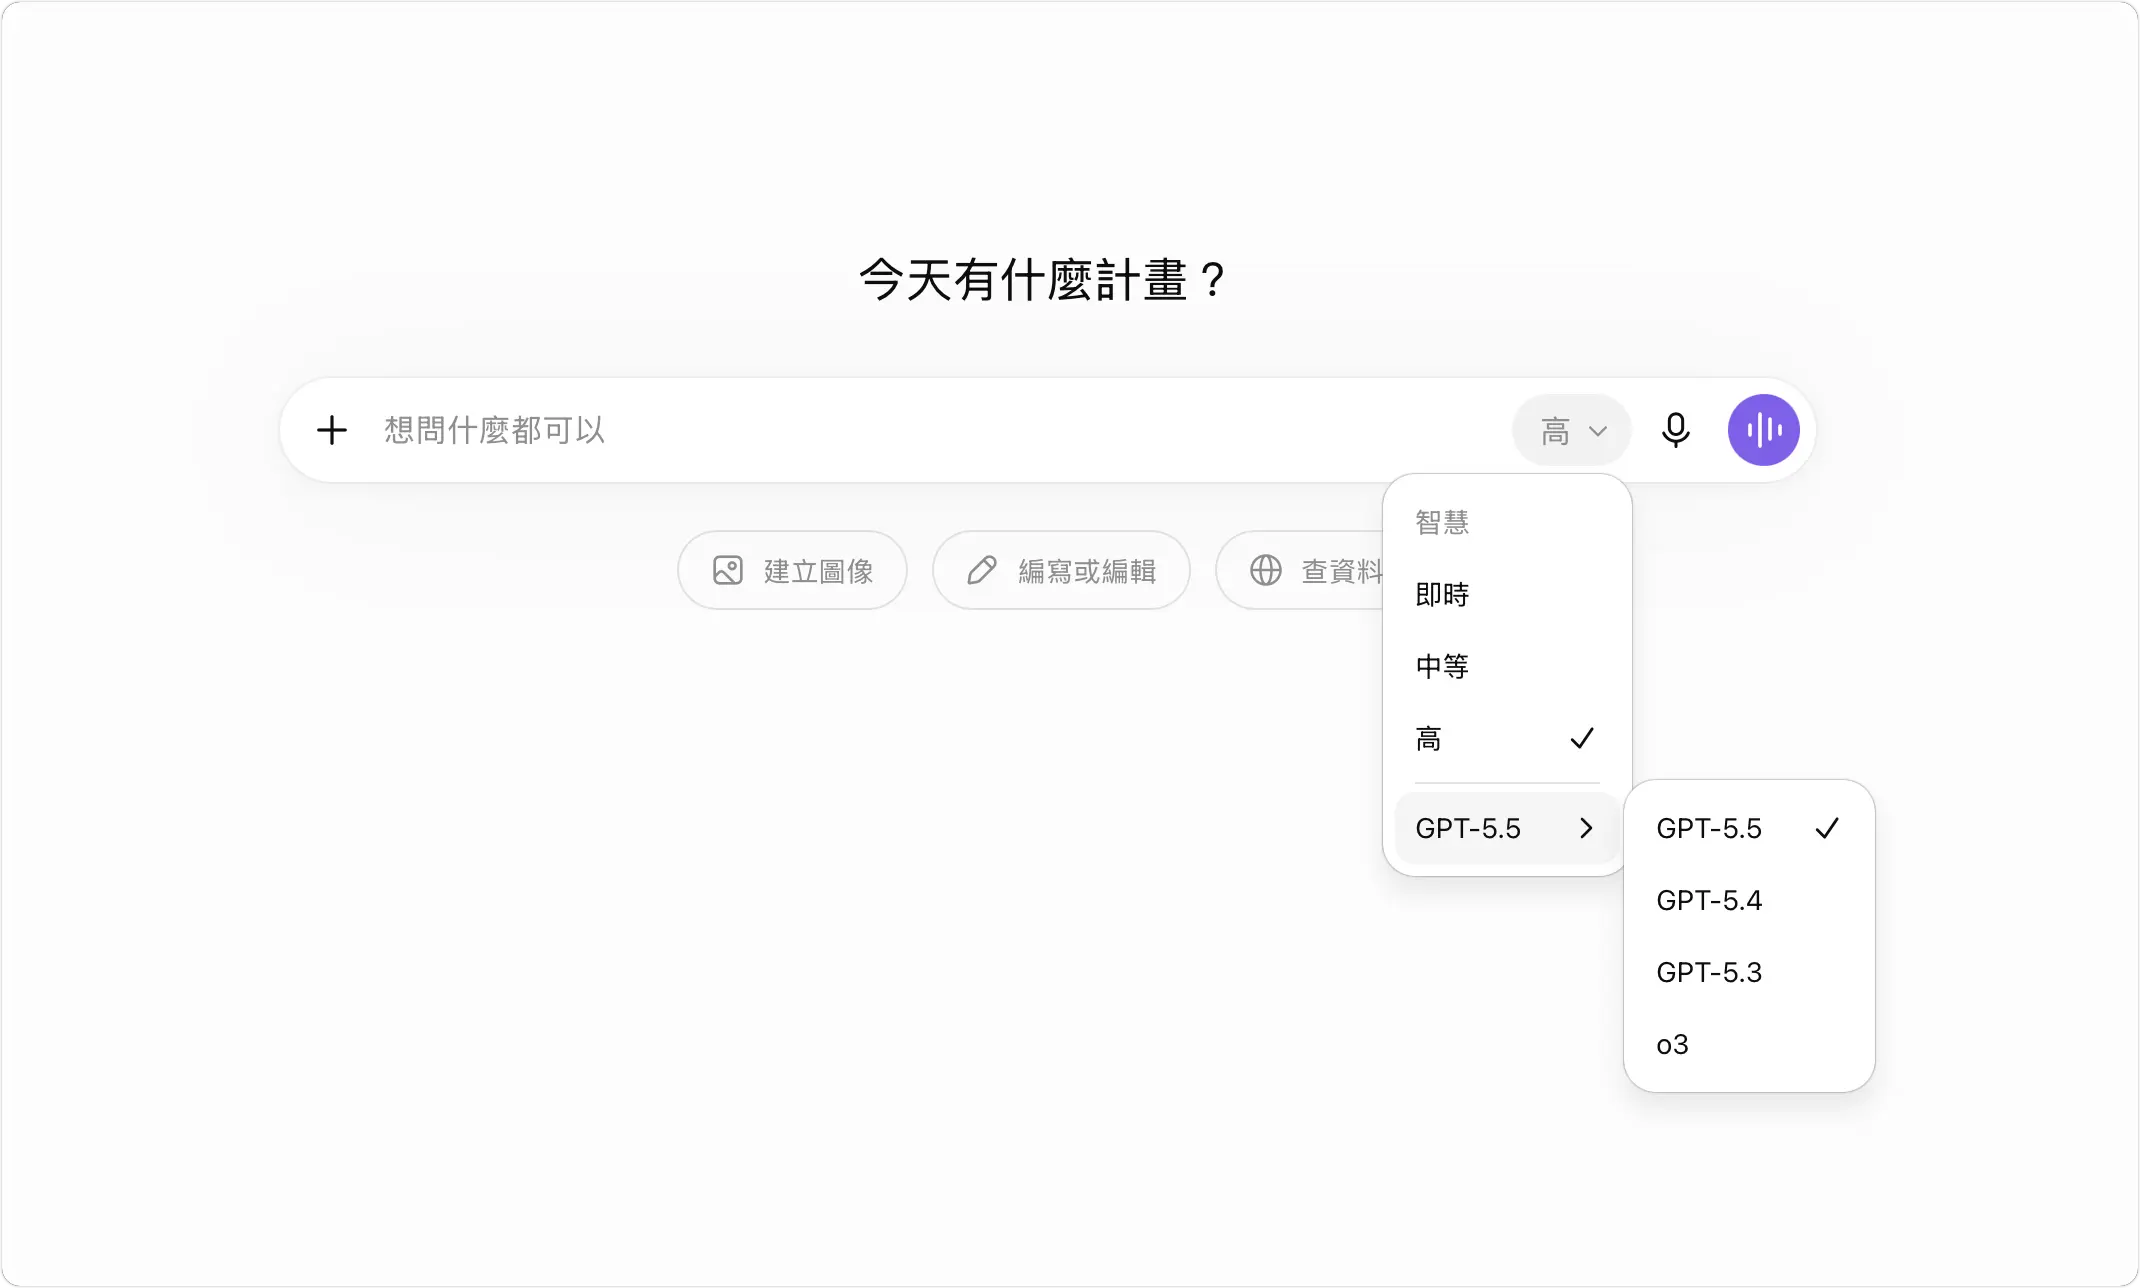Viewport: 2140px width, 1288px height.
Task: Click the image icon on 建立圖像 chip
Action: click(x=728, y=570)
